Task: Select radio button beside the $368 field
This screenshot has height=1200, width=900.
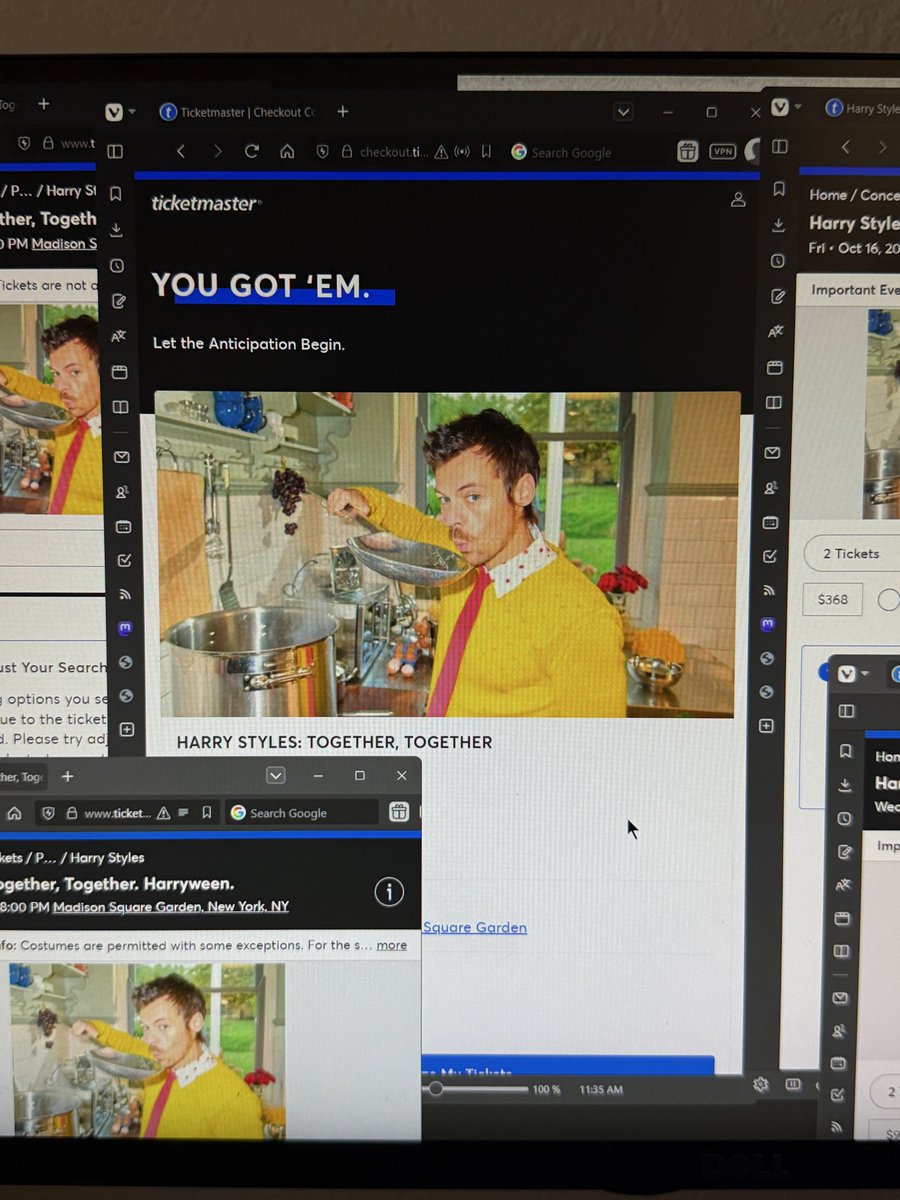Action: click(x=888, y=599)
